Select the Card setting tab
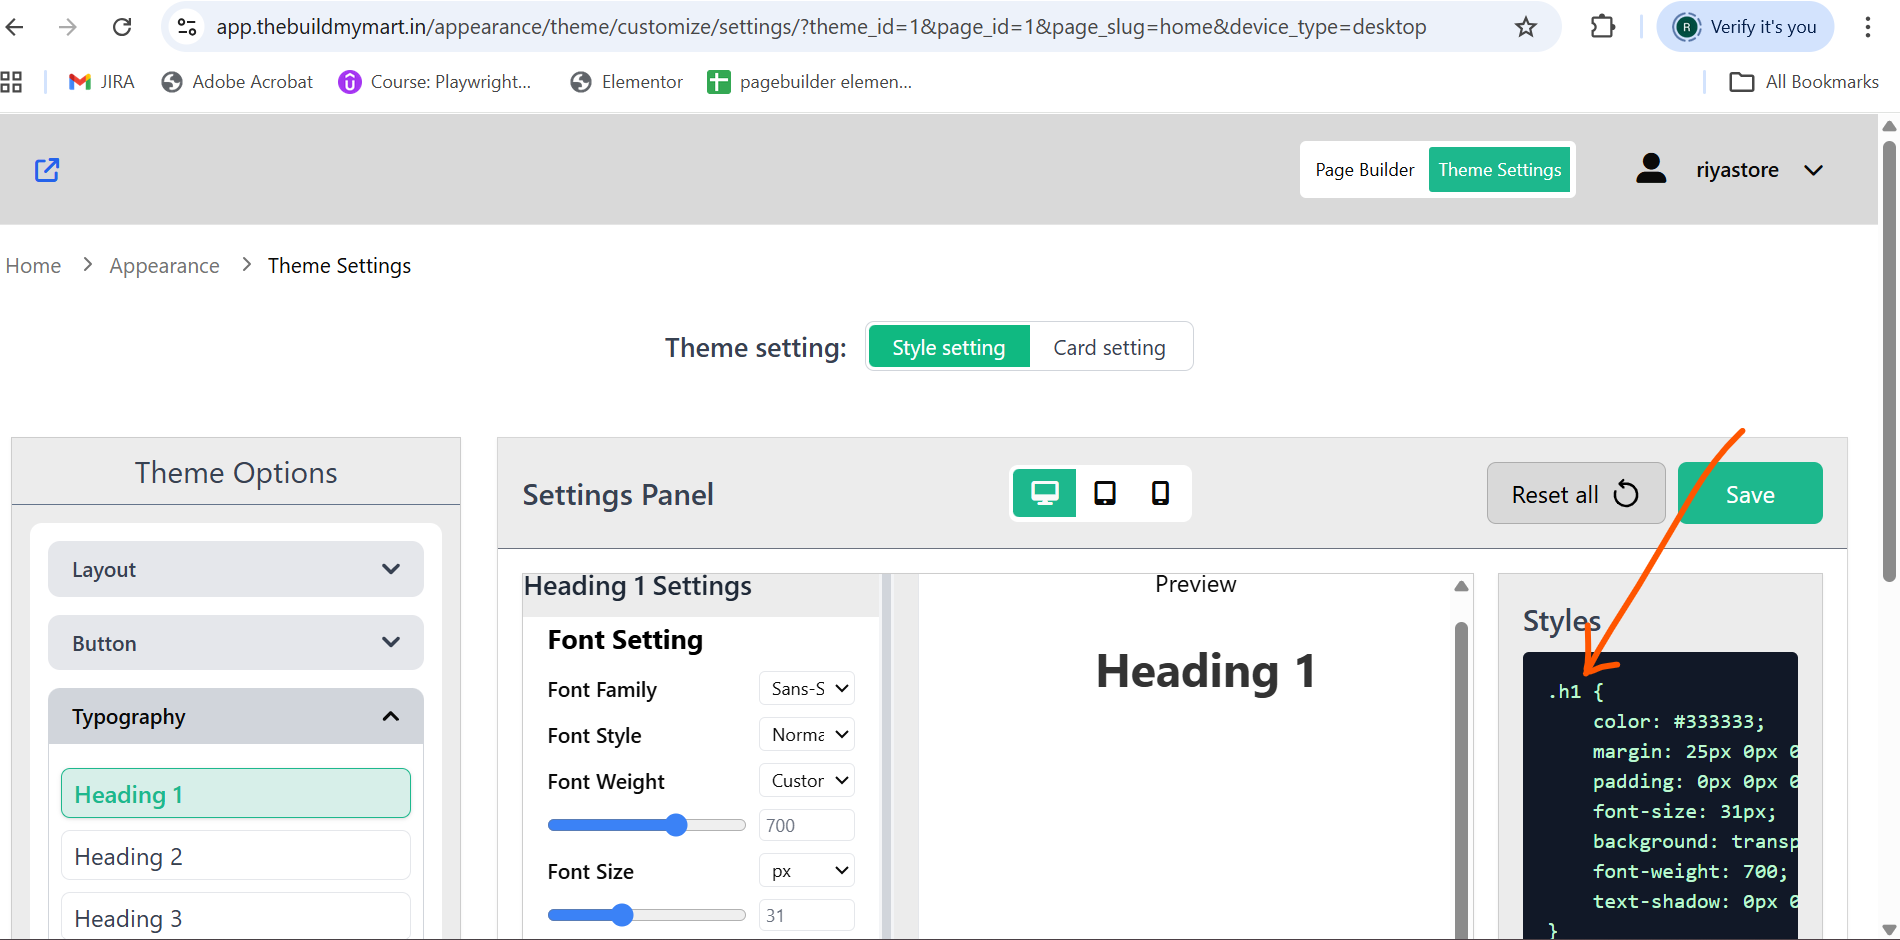This screenshot has height=940, width=1900. pyautogui.click(x=1109, y=347)
